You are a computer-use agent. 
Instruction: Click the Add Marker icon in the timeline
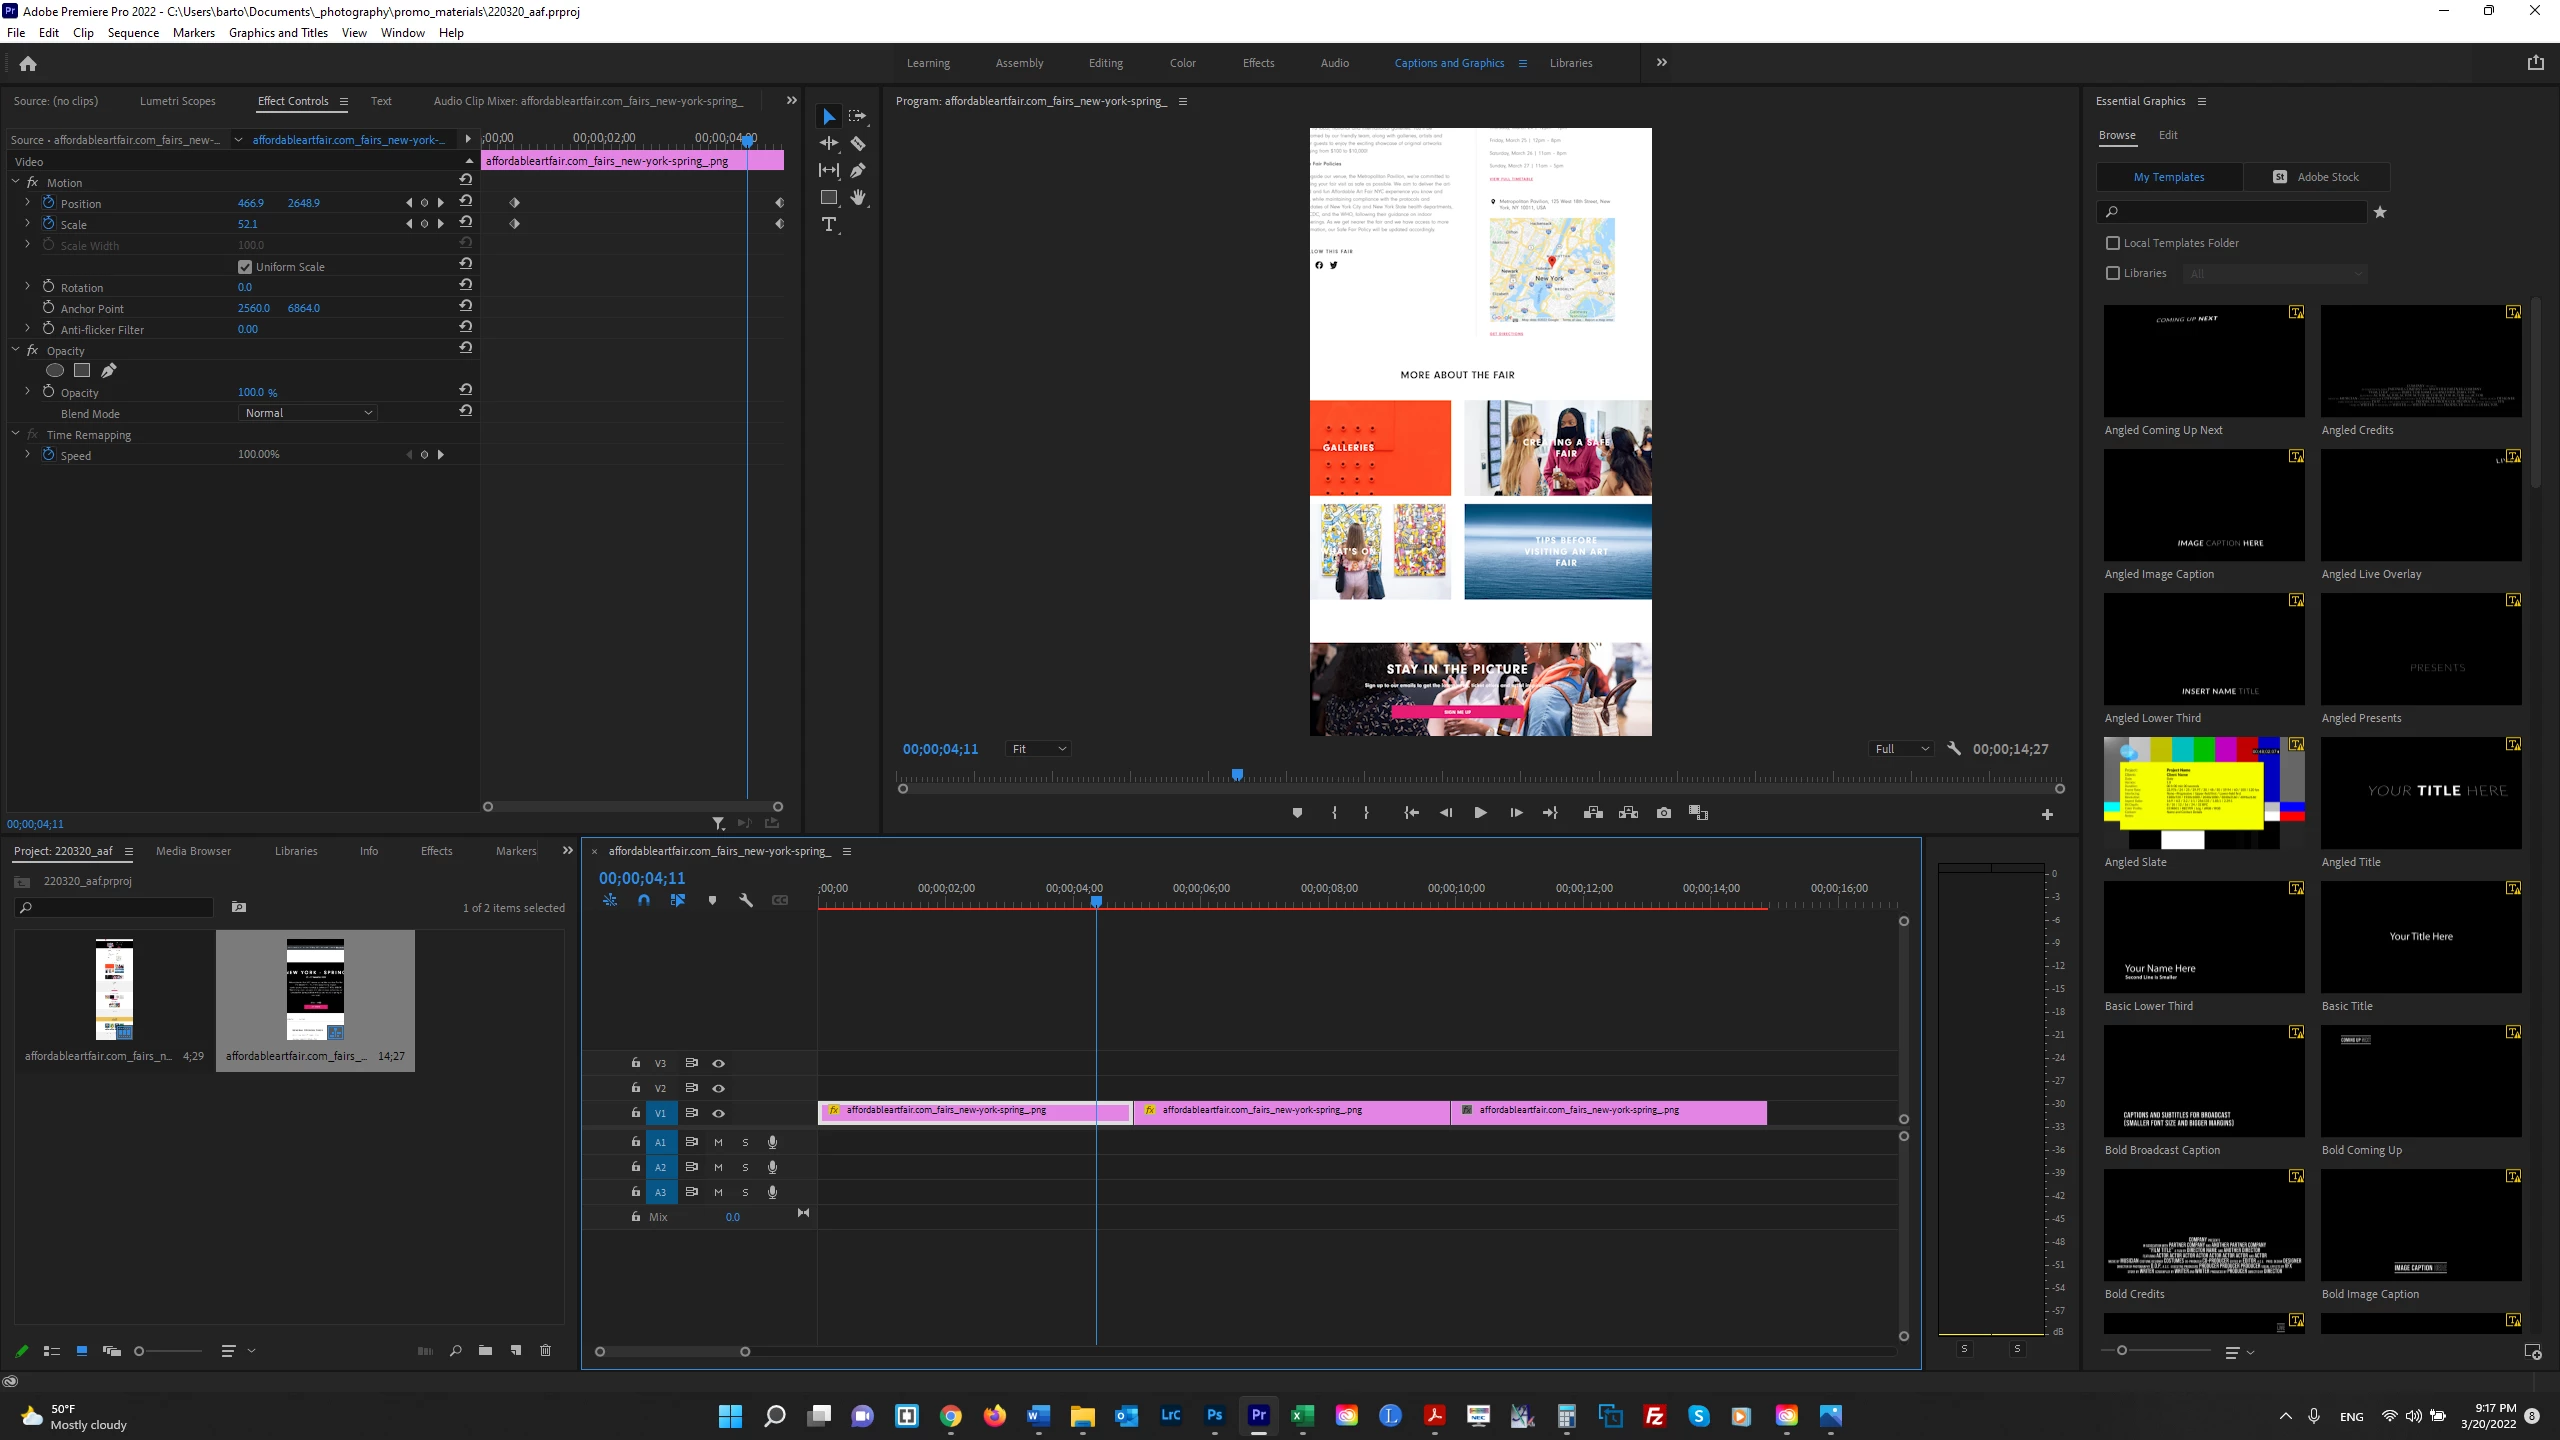tap(712, 901)
